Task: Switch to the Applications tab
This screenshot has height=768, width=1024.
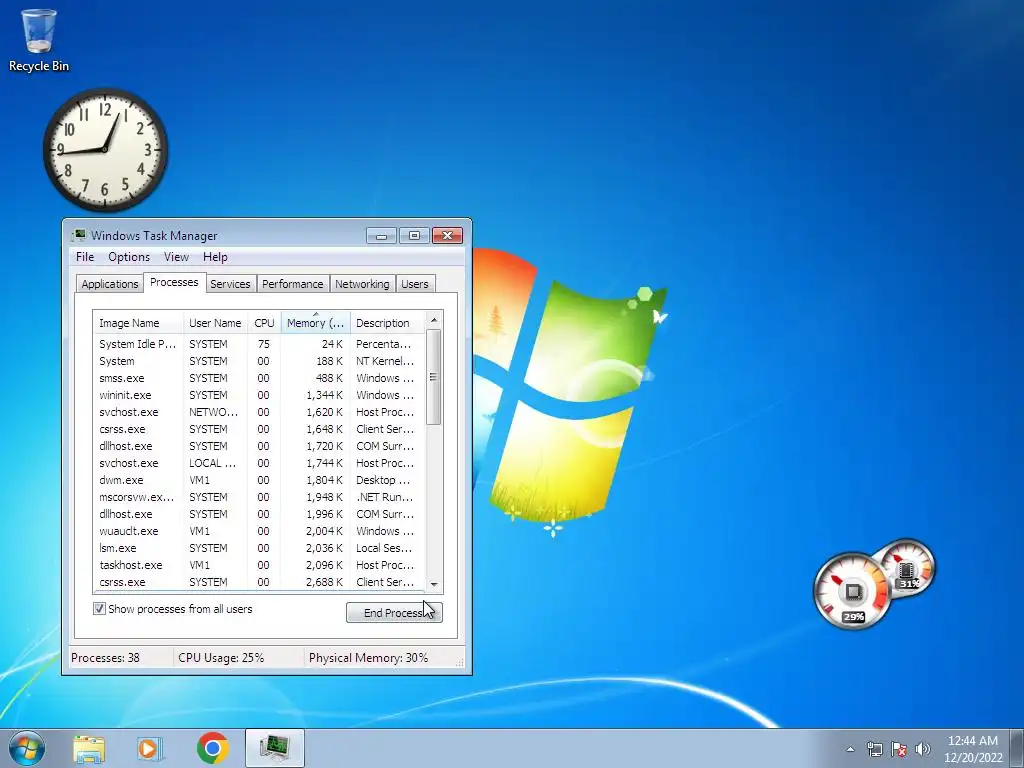Action: pyautogui.click(x=110, y=284)
